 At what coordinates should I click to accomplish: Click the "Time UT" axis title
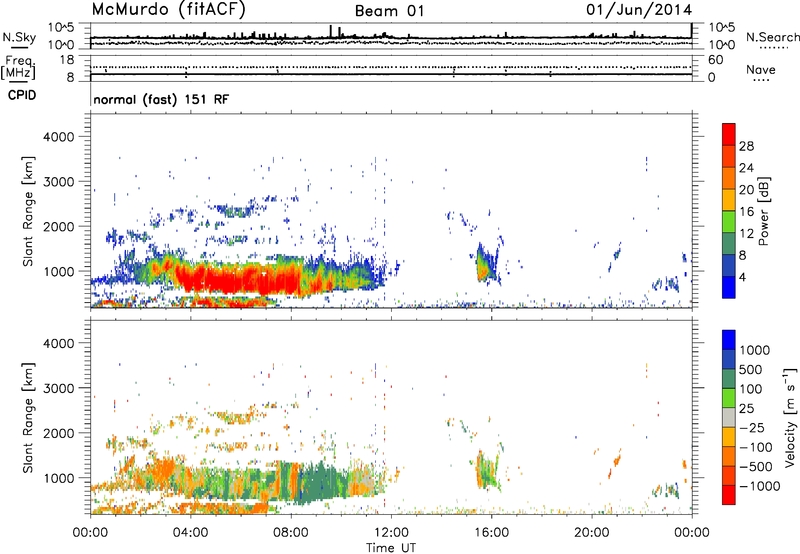pos(391,548)
